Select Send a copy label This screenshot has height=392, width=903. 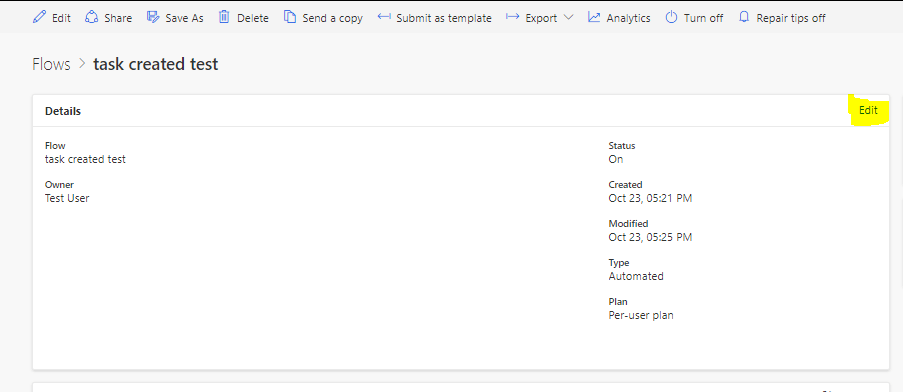coord(332,18)
